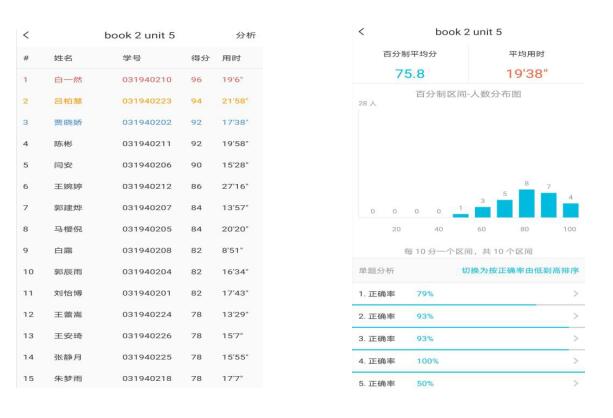Expand question 2 accuracy details
The width and height of the screenshot is (613, 418).
pyautogui.click(x=575, y=316)
